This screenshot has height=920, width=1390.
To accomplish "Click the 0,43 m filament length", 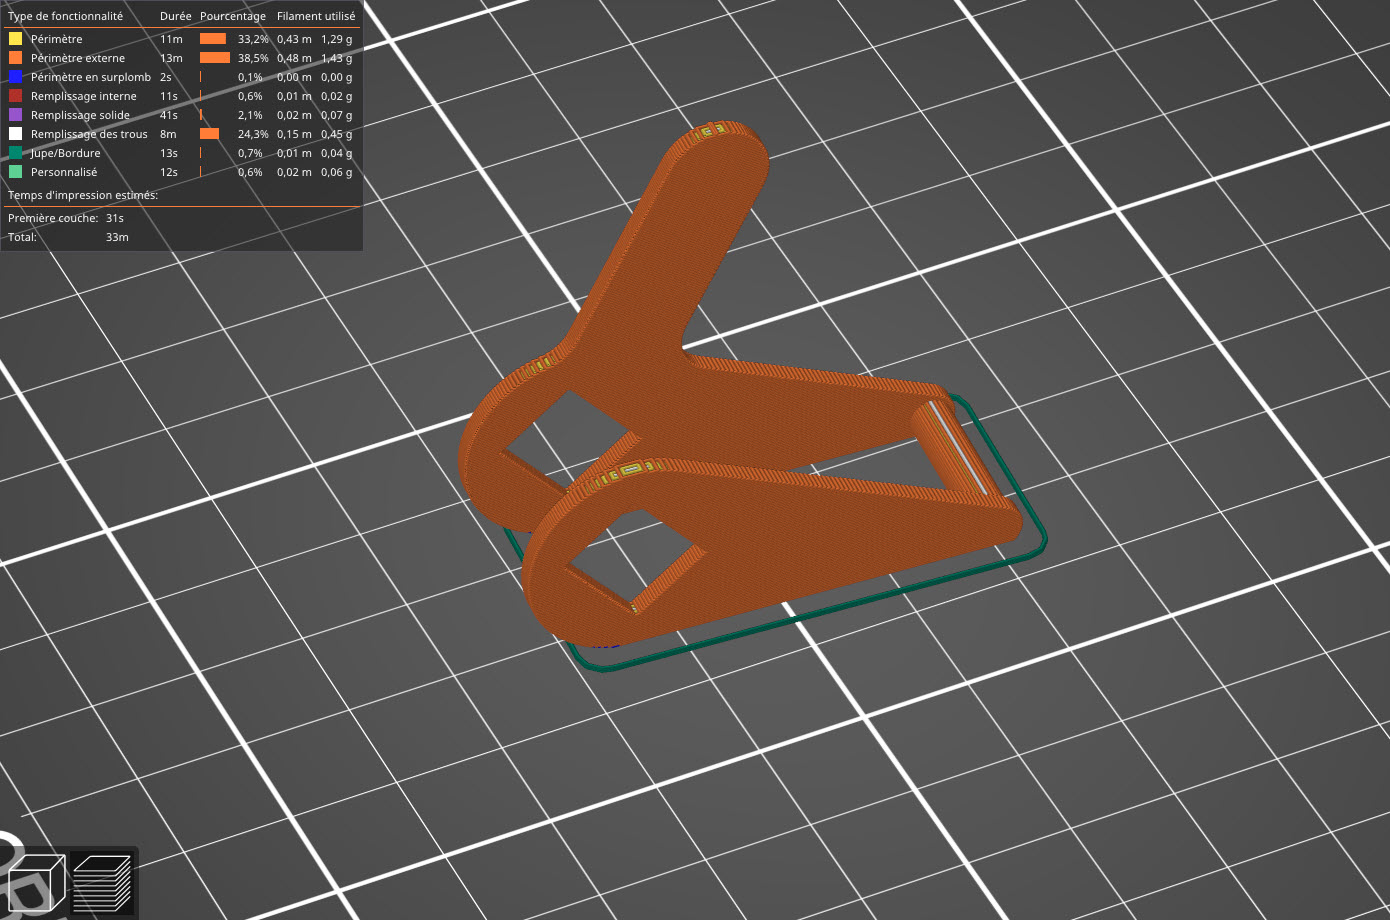I will pyautogui.click(x=294, y=39).
